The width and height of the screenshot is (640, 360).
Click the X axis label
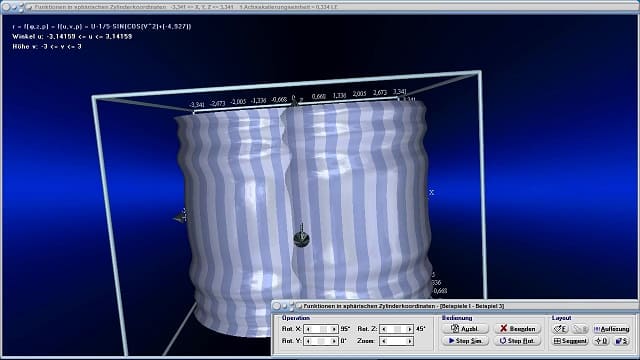click(431, 192)
